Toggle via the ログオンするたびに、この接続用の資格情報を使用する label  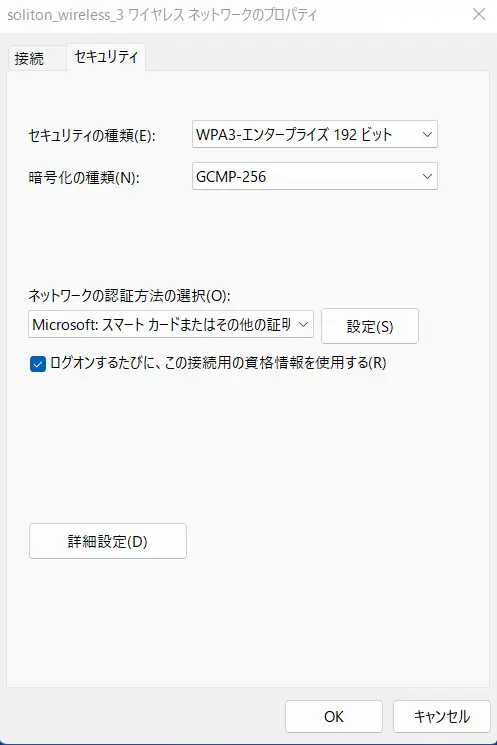[x=218, y=363]
